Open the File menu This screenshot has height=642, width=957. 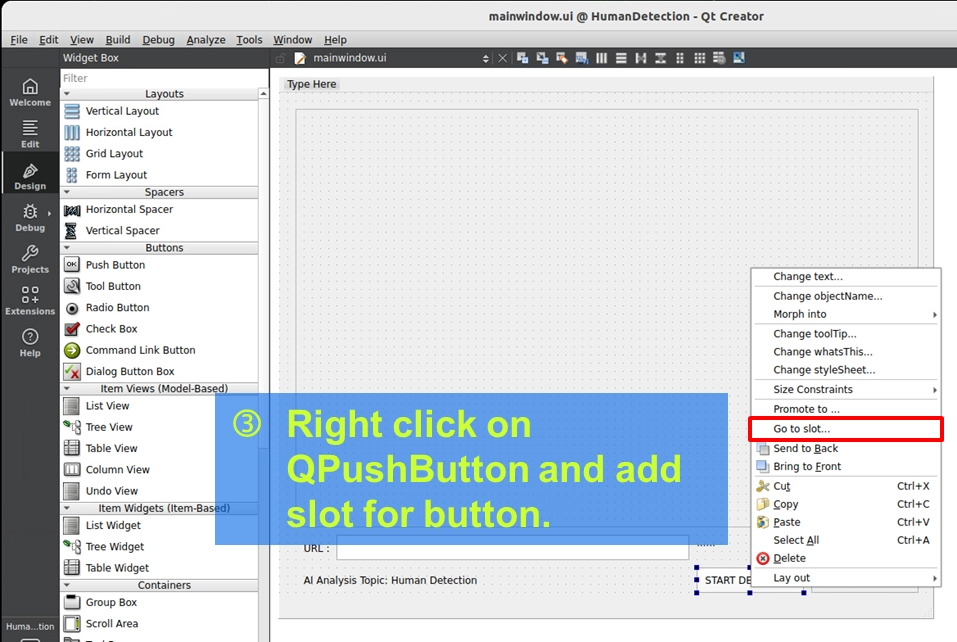coord(19,40)
